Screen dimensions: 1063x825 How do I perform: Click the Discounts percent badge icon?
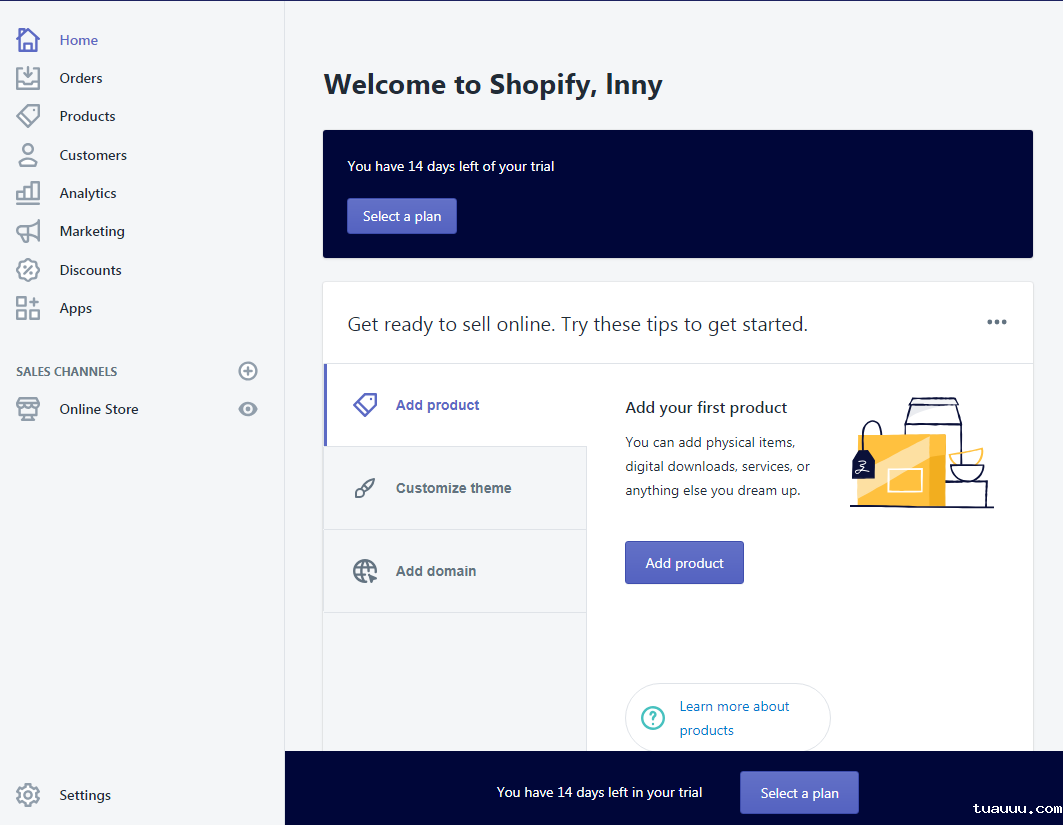tap(28, 270)
